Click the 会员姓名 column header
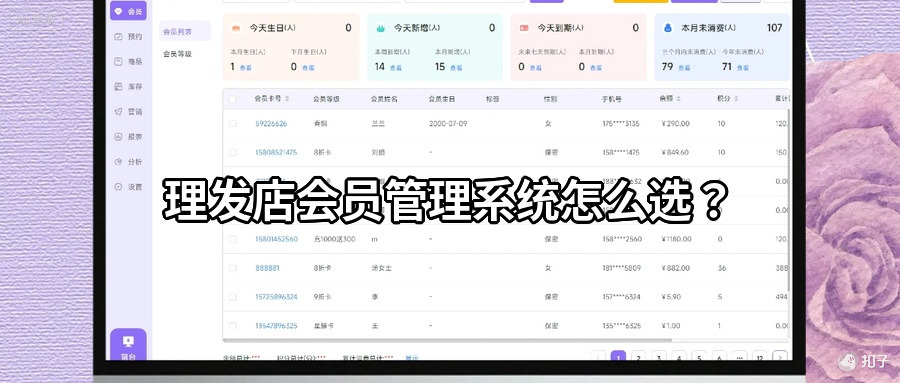Image resolution: width=900 pixels, height=383 pixels. [384, 99]
